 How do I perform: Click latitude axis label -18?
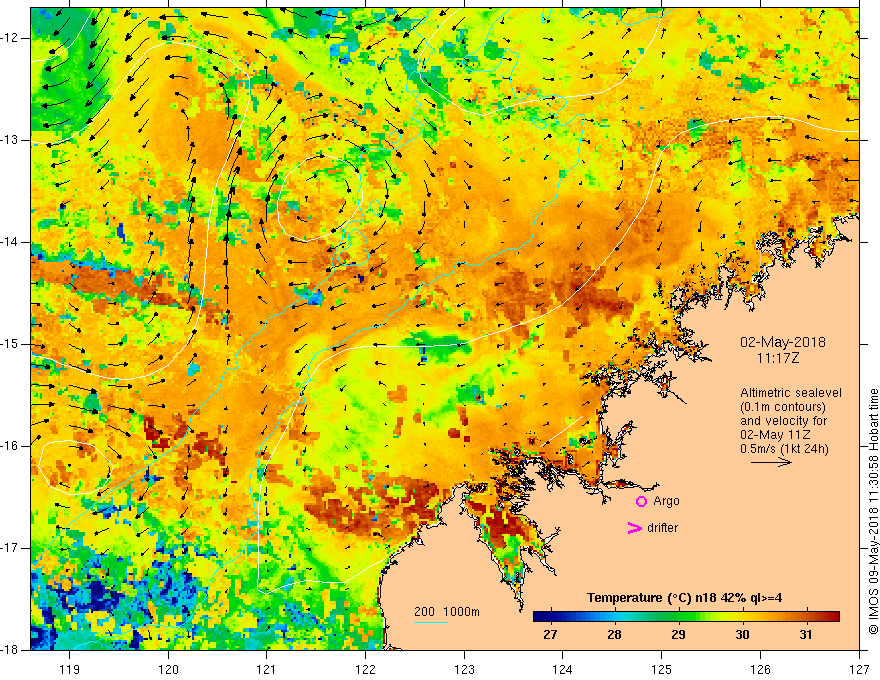point(10,650)
